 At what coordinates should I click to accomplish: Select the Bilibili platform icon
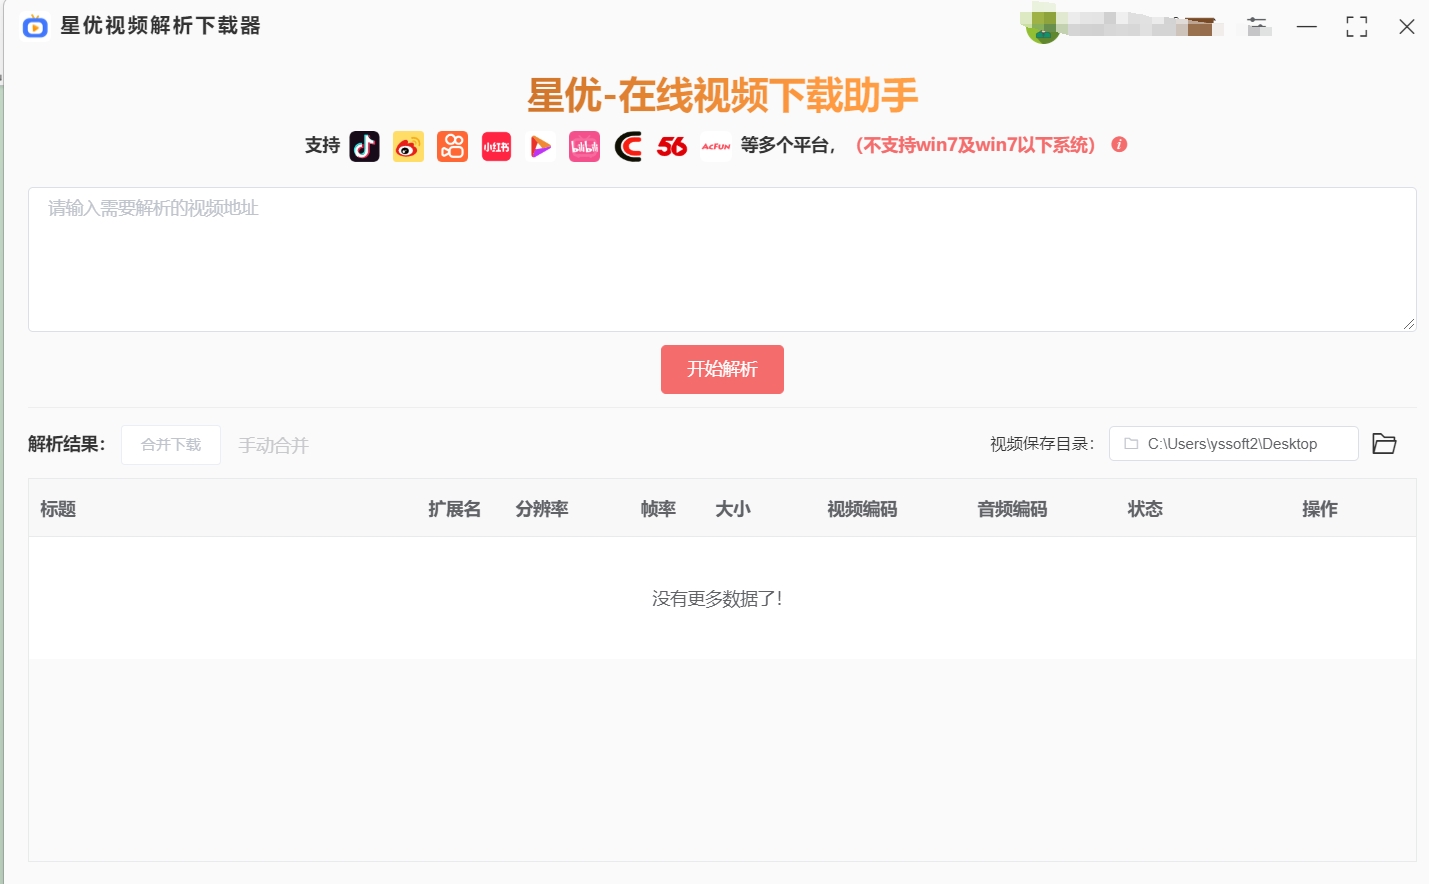click(584, 146)
